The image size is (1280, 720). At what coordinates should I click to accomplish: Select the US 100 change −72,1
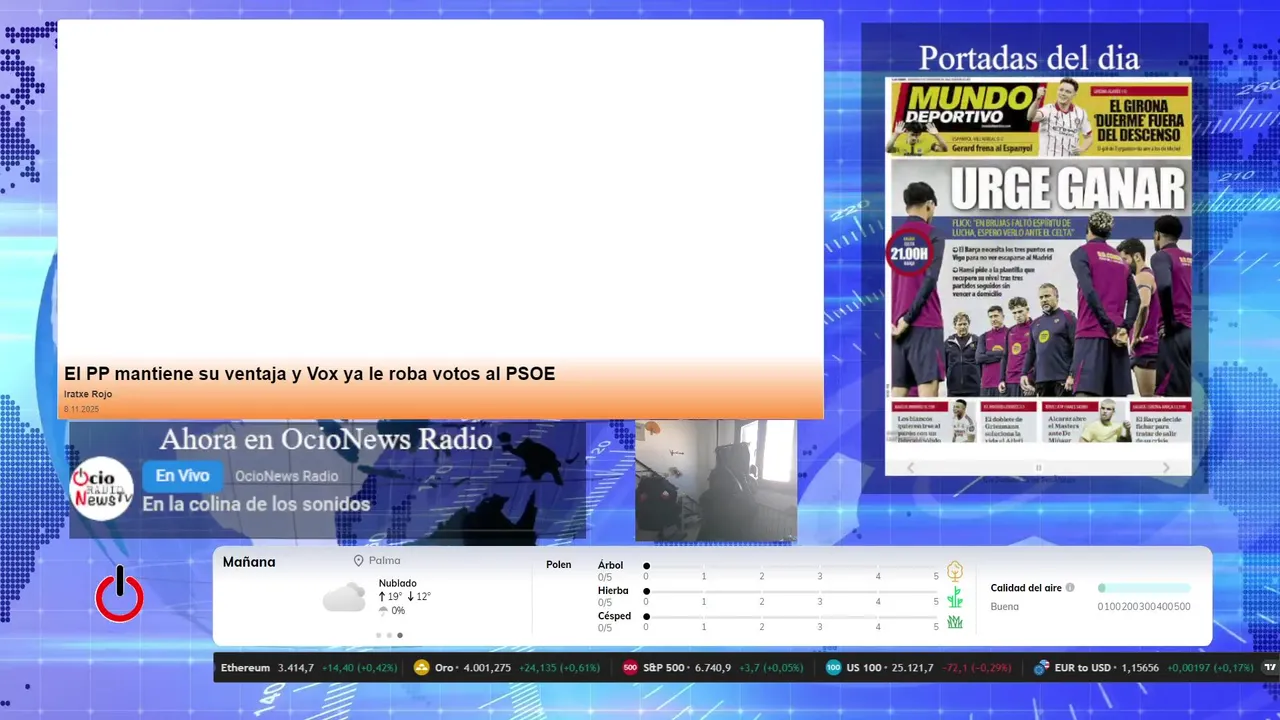click(x=961, y=667)
